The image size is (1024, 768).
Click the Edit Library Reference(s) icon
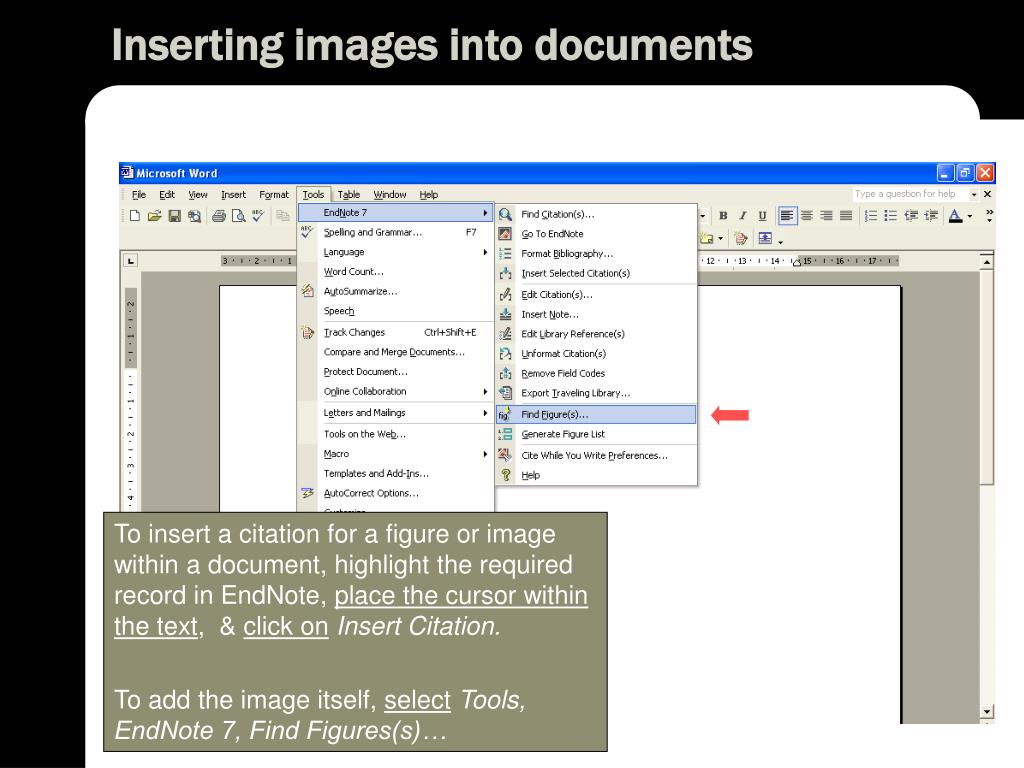point(505,334)
